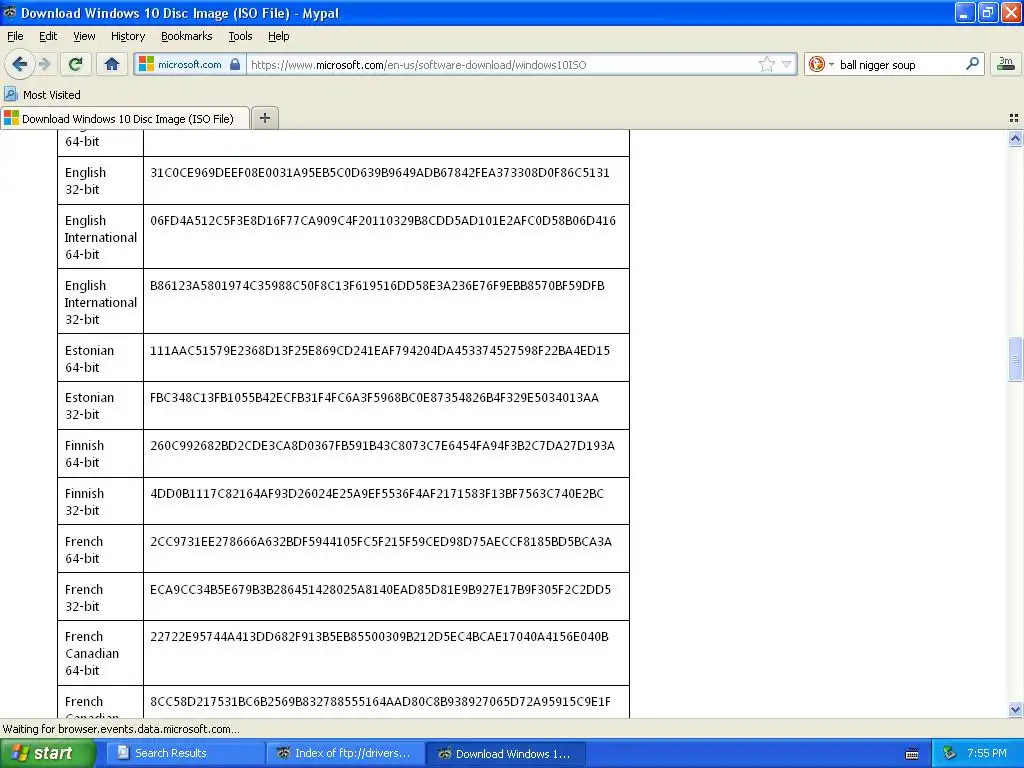Image resolution: width=1024 pixels, height=768 pixels.
Task: Click the hash starting with ECA9CC34B5E6
Action: pyautogui.click(x=380, y=590)
